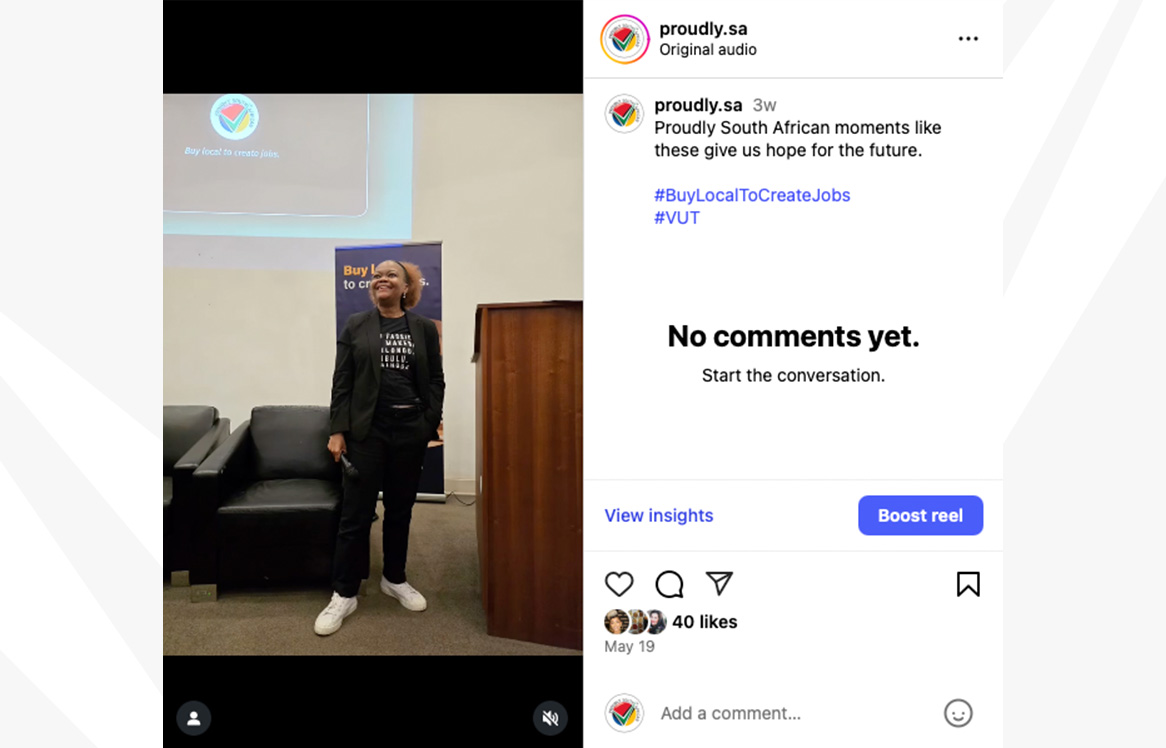The width and height of the screenshot is (1166, 748).
Task: Save the reel with the bookmark icon
Action: click(967, 584)
